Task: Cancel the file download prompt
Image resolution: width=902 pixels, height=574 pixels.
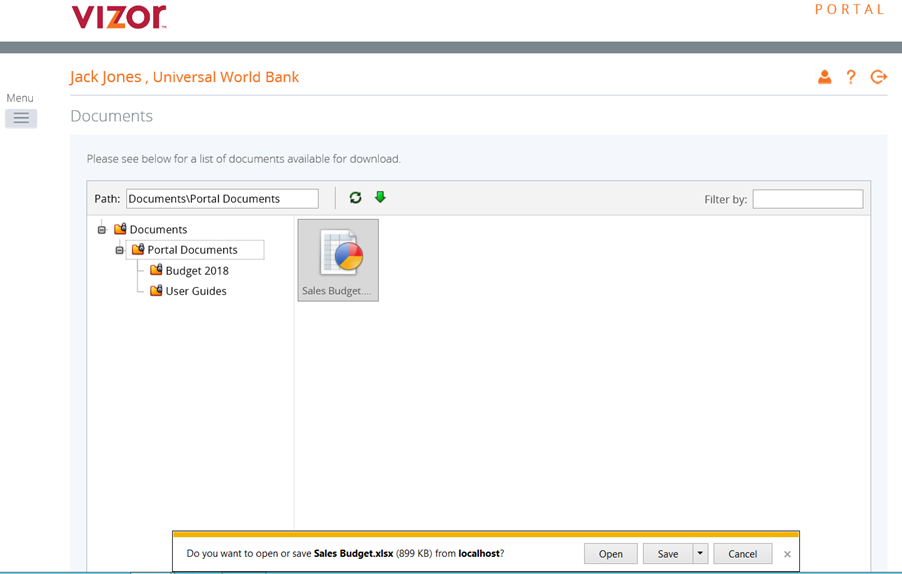Action: click(x=742, y=554)
